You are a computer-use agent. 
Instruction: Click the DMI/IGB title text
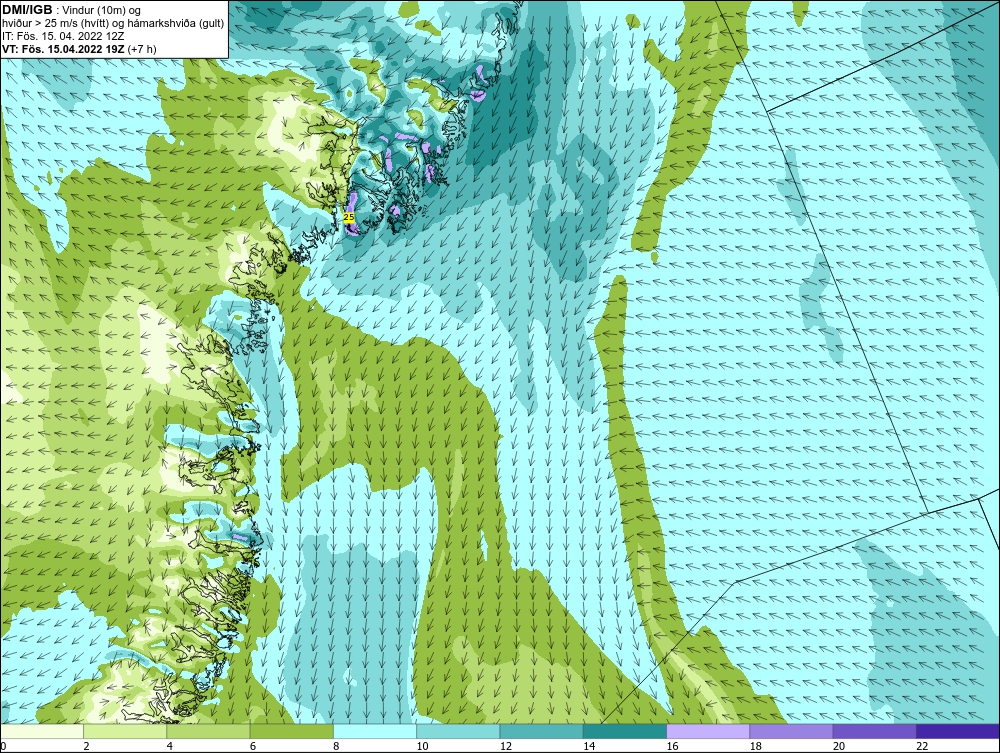point(27,10)
